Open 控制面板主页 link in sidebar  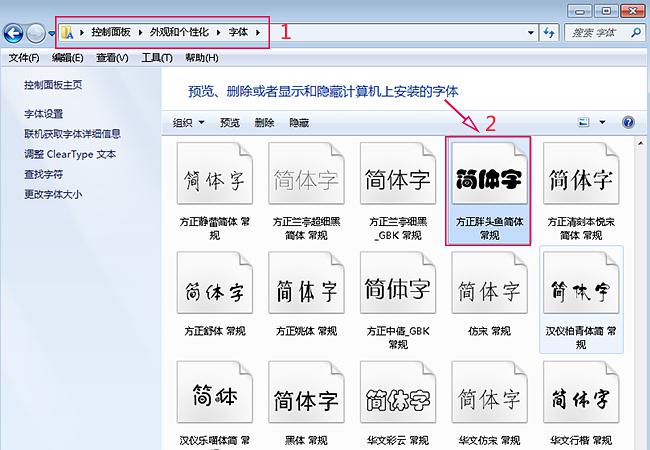(53, 85)
